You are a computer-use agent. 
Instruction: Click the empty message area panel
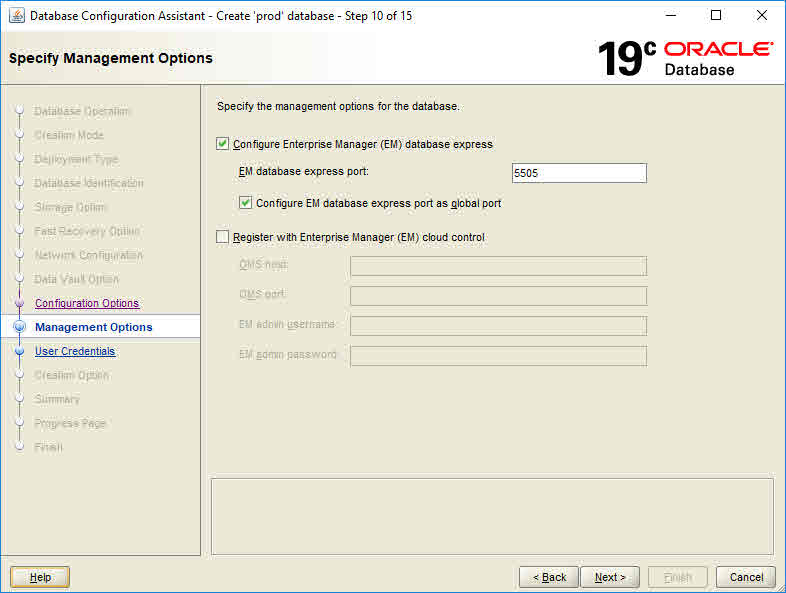(492, 515)
